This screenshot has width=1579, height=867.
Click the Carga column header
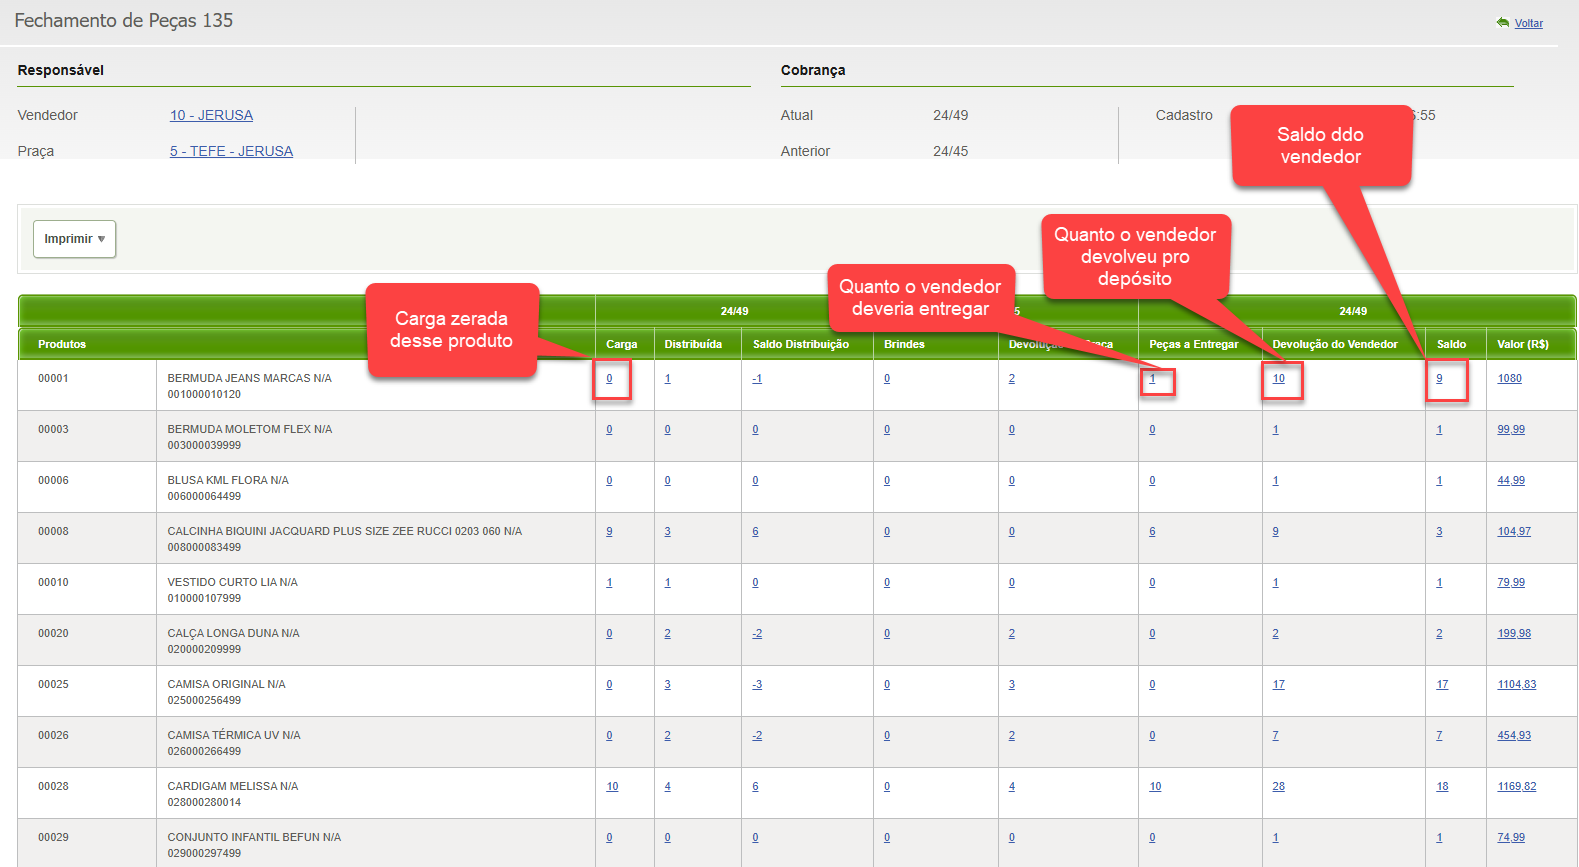pyautogui.click(x=622, y=344)
